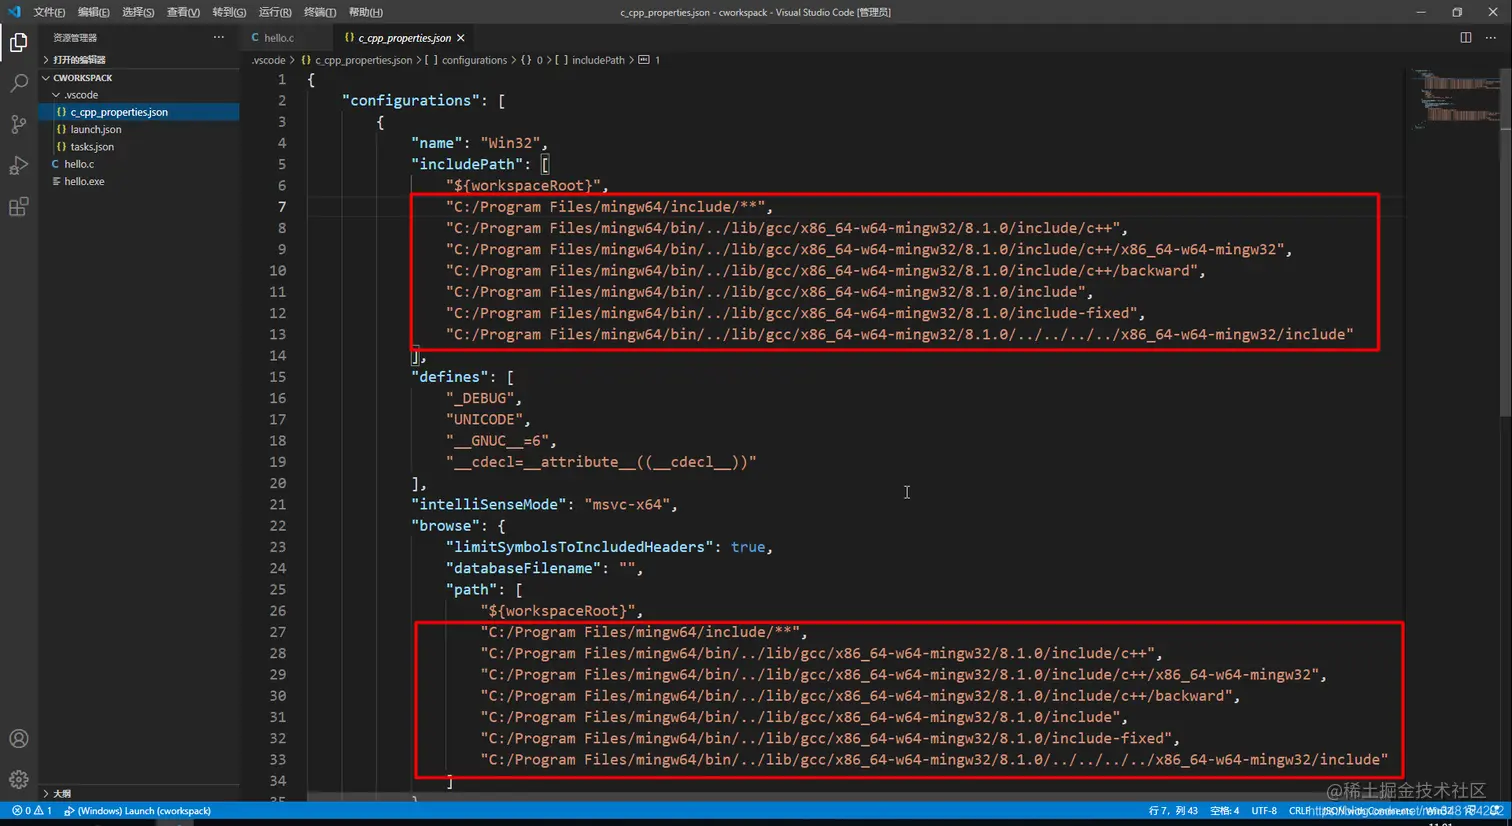The width and height of the screenshot is (1512, 826).
Task: Click the minimap code overview
Action: coord(1455,100)
